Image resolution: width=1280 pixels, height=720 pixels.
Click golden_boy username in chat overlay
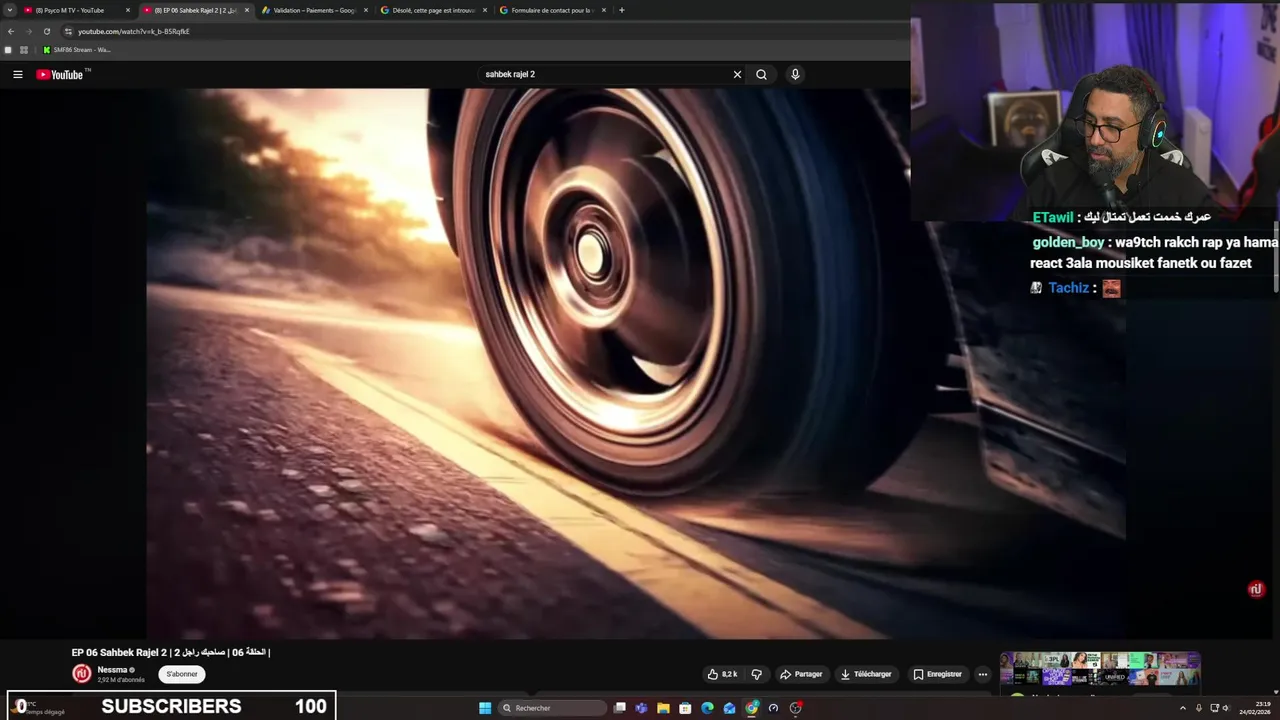(x=1068, y=243)
